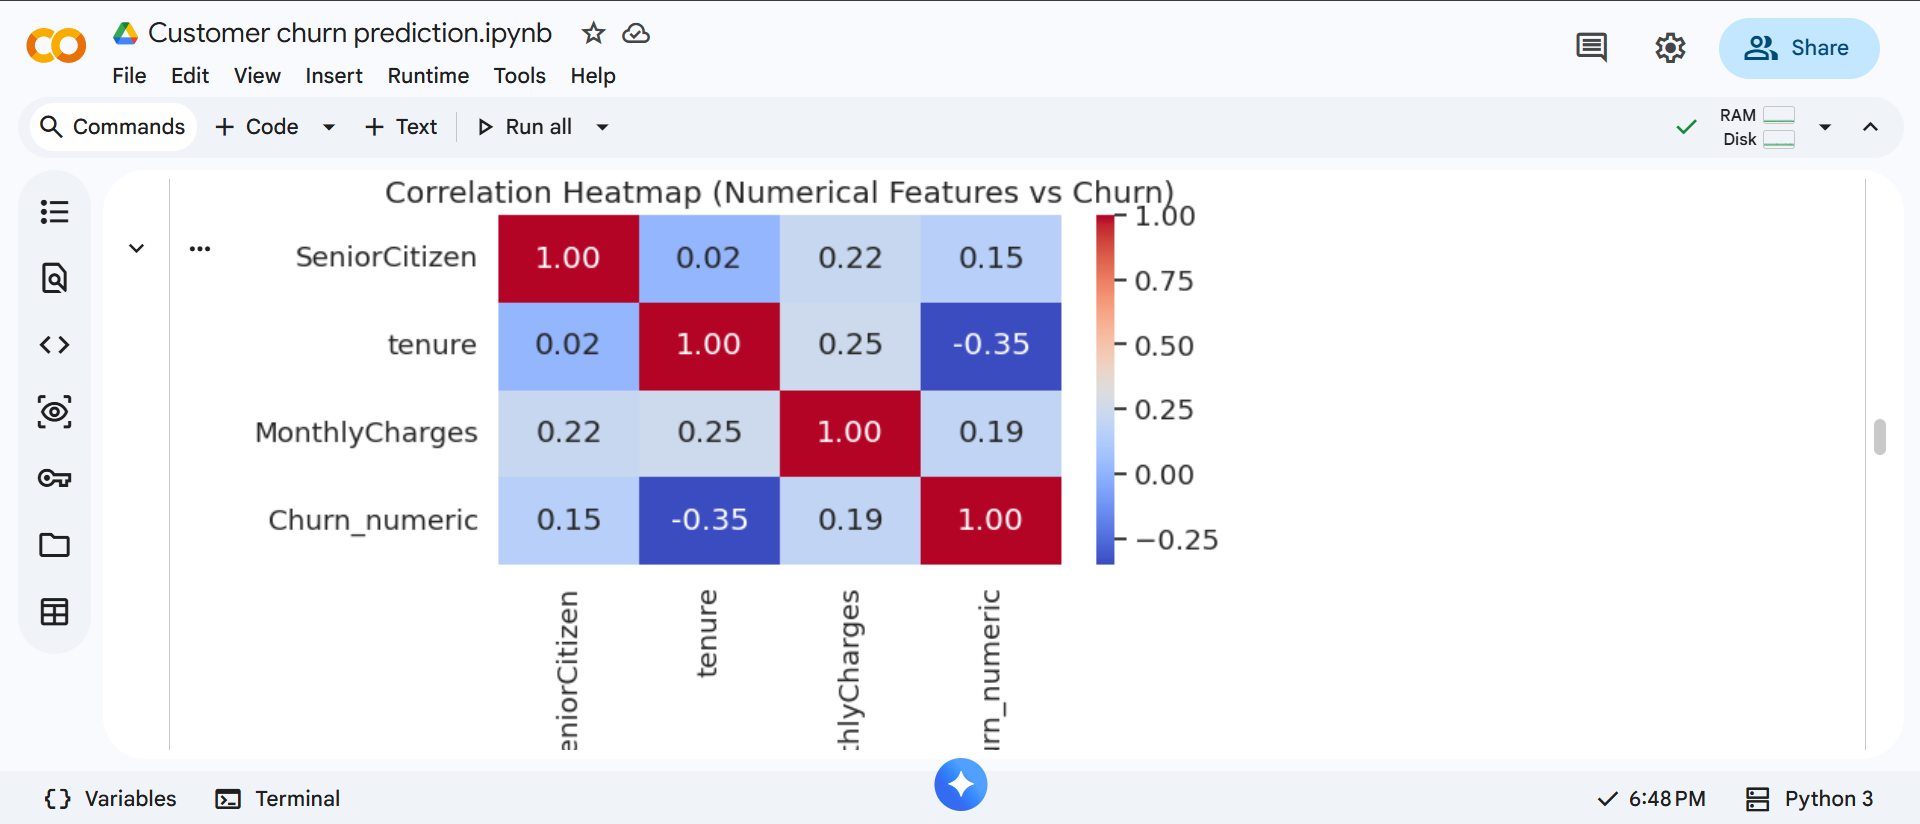Expand the Run all dropdown arrow
1920x824 pixels.
coord(602,127)
